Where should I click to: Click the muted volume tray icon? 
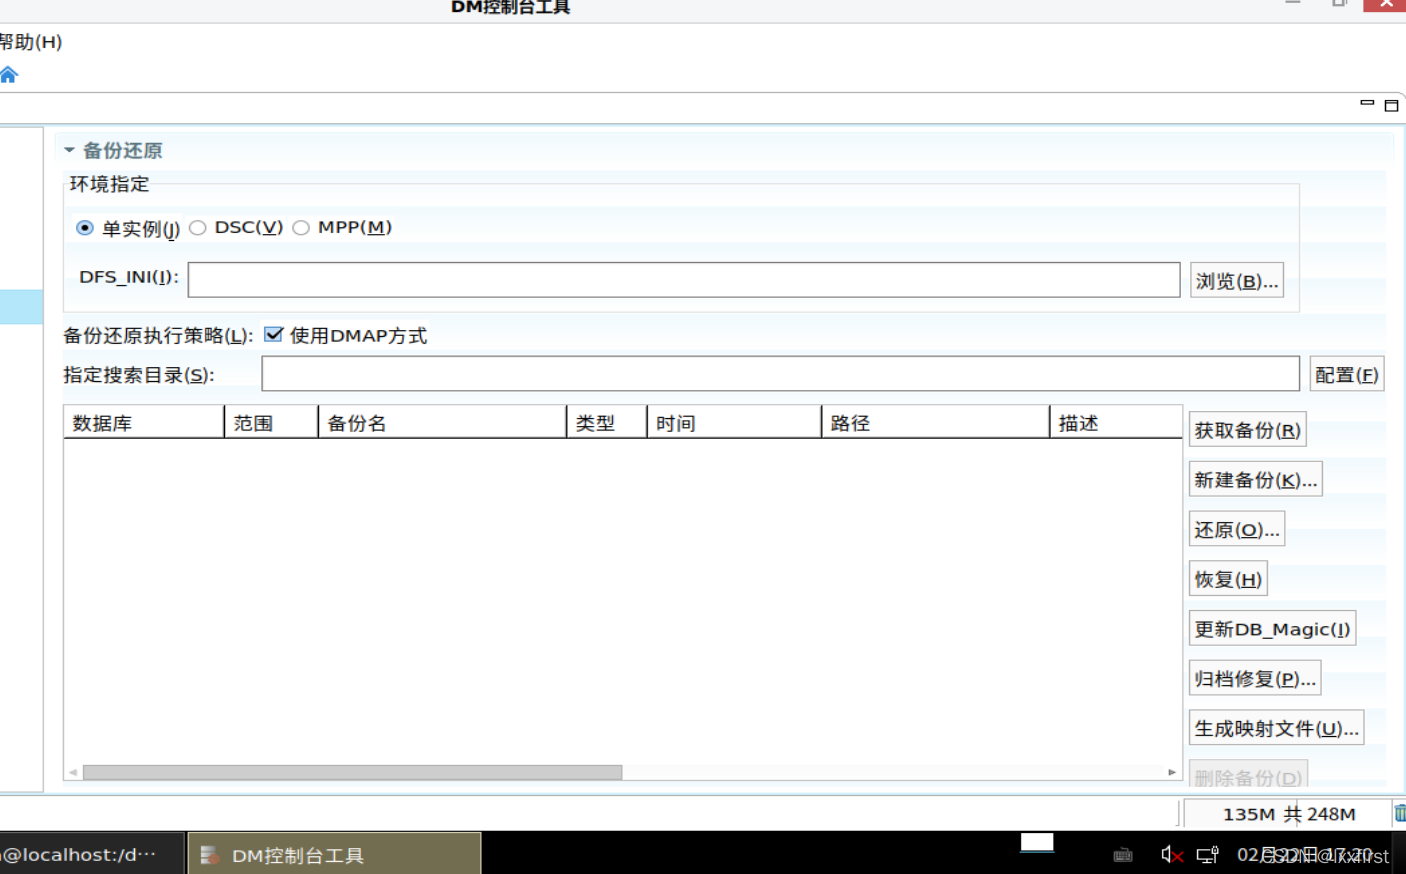coord(1171,855)
